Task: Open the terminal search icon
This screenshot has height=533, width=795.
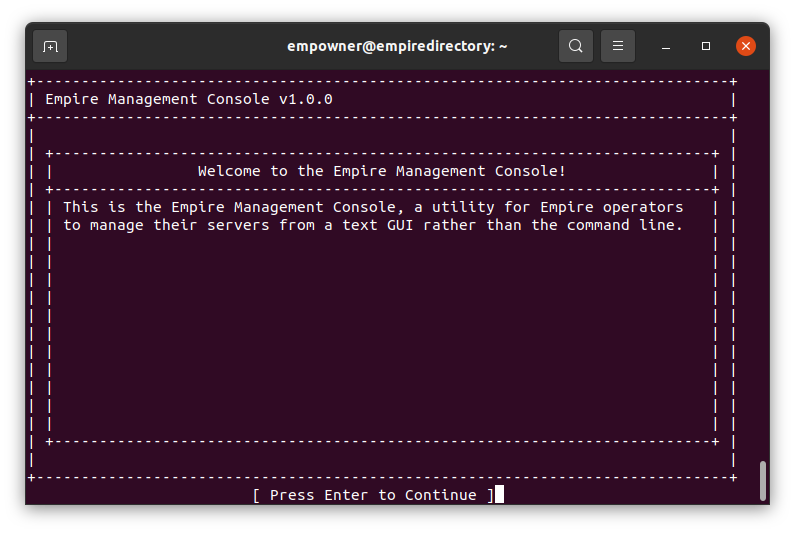Action: click(575, 46)
